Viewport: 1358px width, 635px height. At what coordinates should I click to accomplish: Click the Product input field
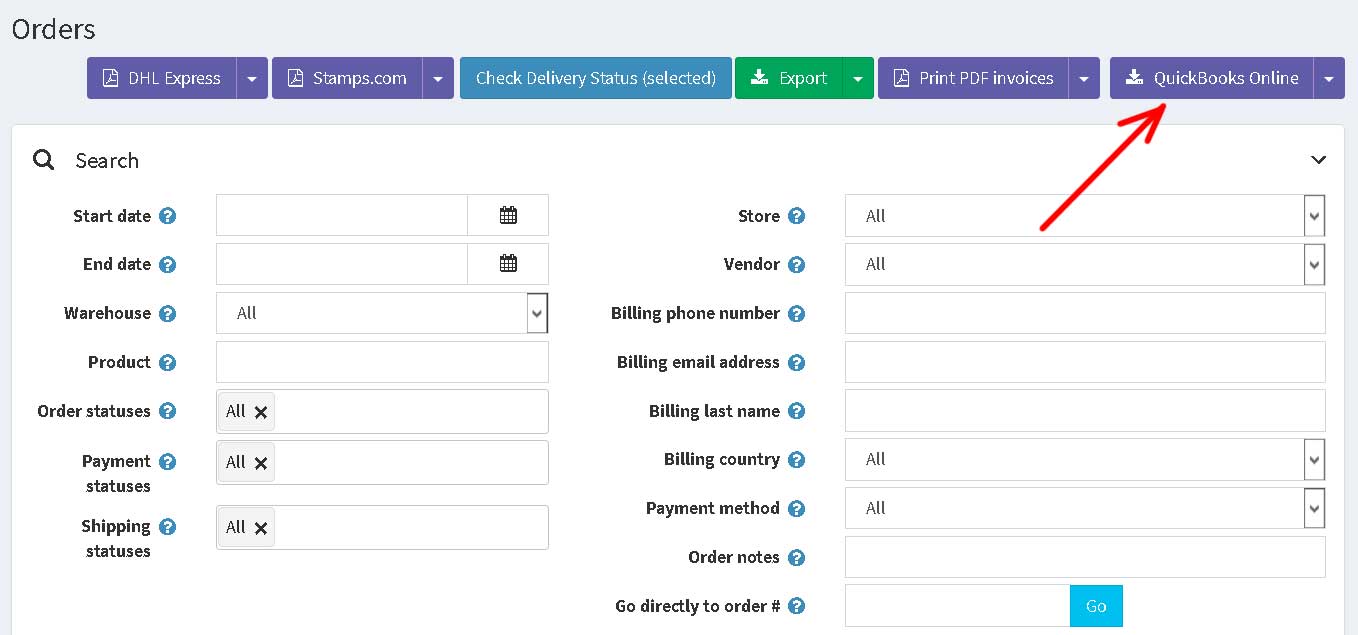click(382, 362)
